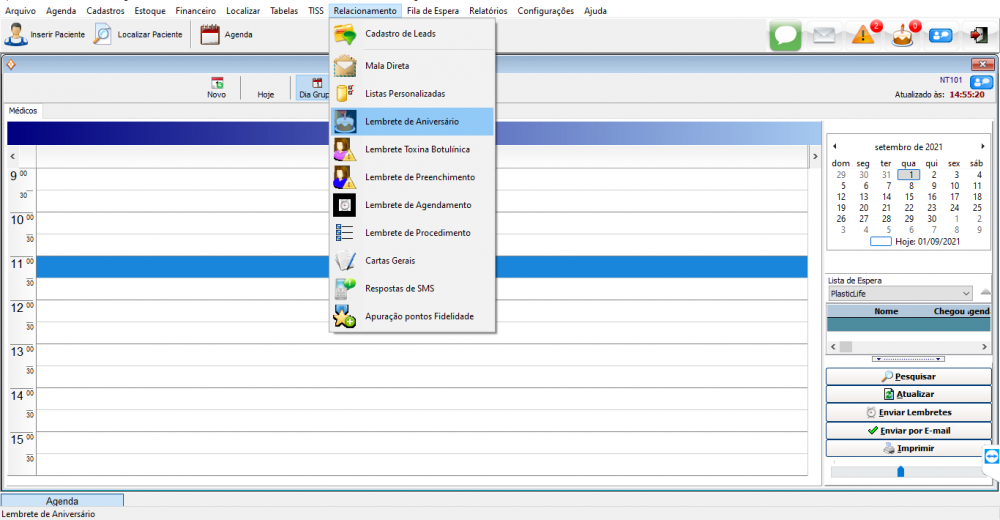1000x520 pixels.
Task: Click the Localizar Paciente magnifier icon
Action: click(102, 34)
